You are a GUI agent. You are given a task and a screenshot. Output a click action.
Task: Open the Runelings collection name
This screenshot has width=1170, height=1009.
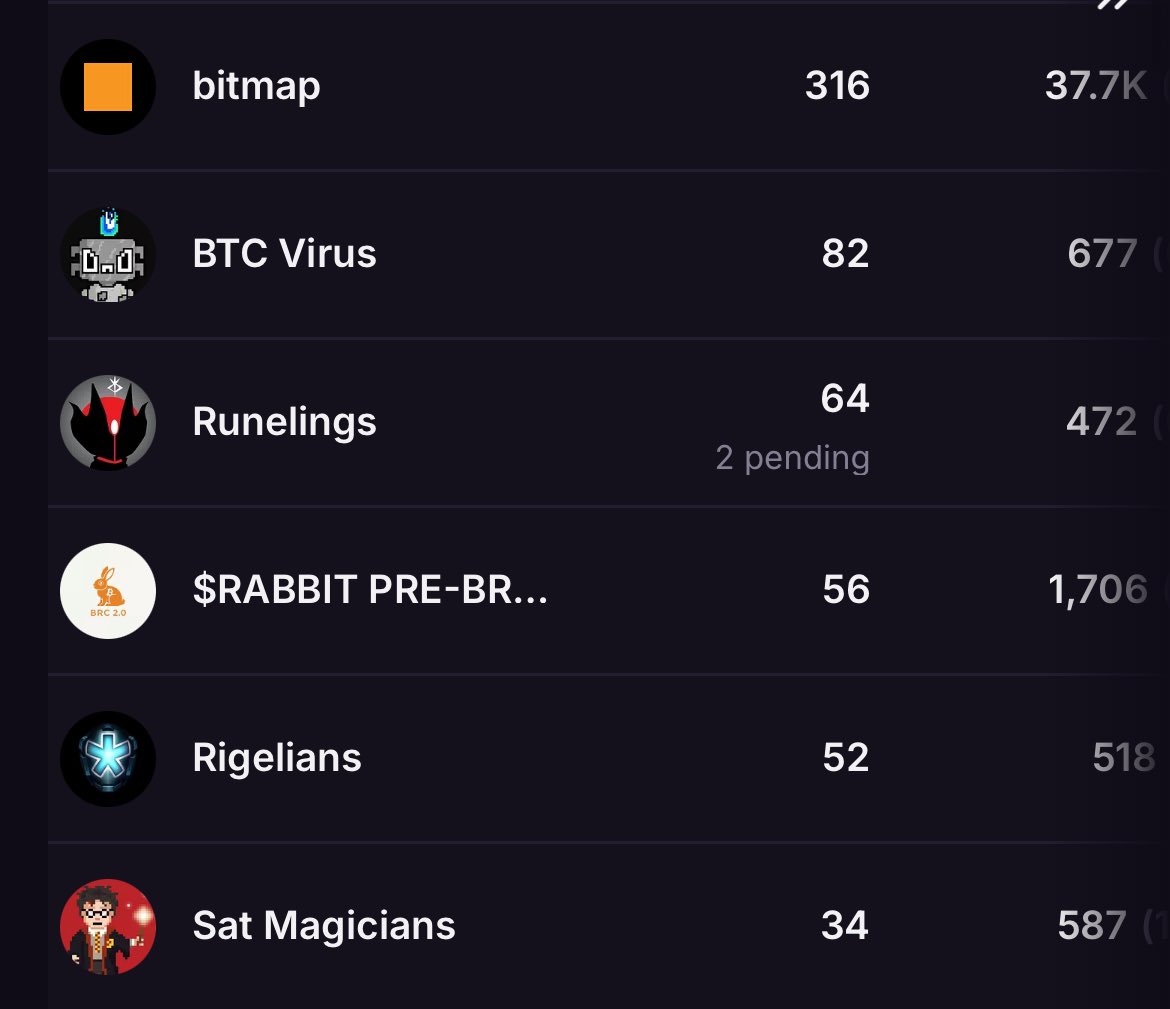tap(284, 422)
